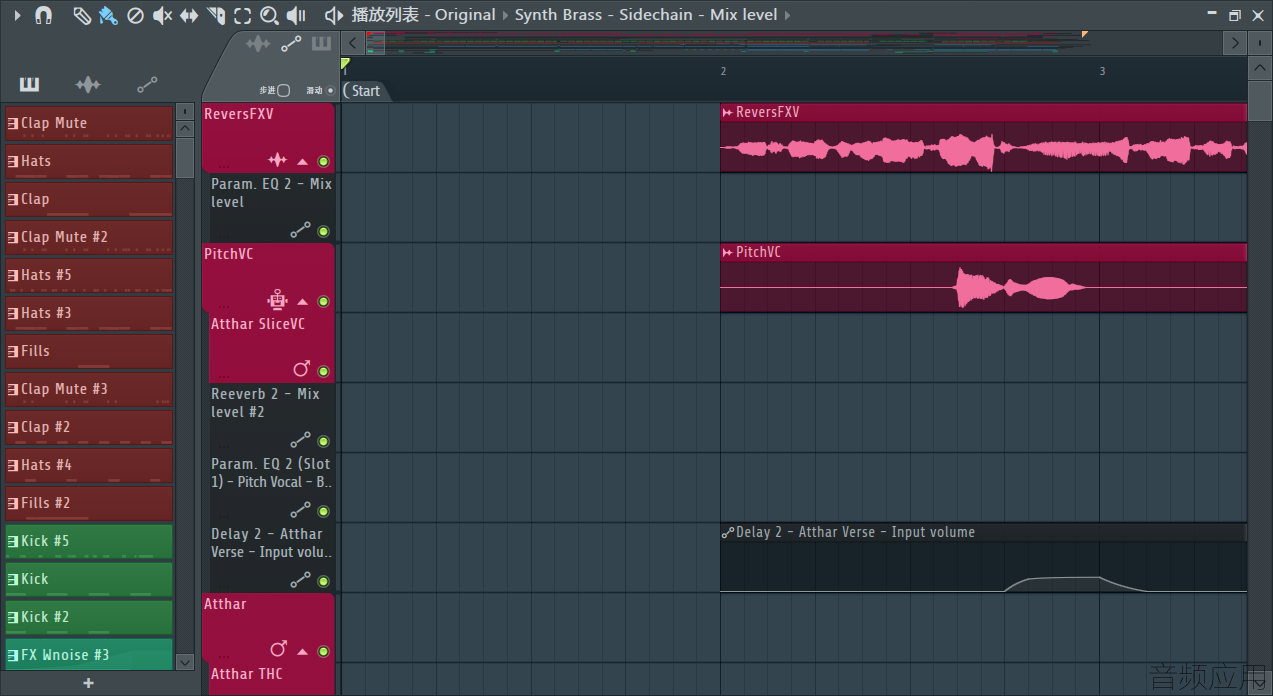
Task: Click the Start timeline marker
Action: point(364,91)
